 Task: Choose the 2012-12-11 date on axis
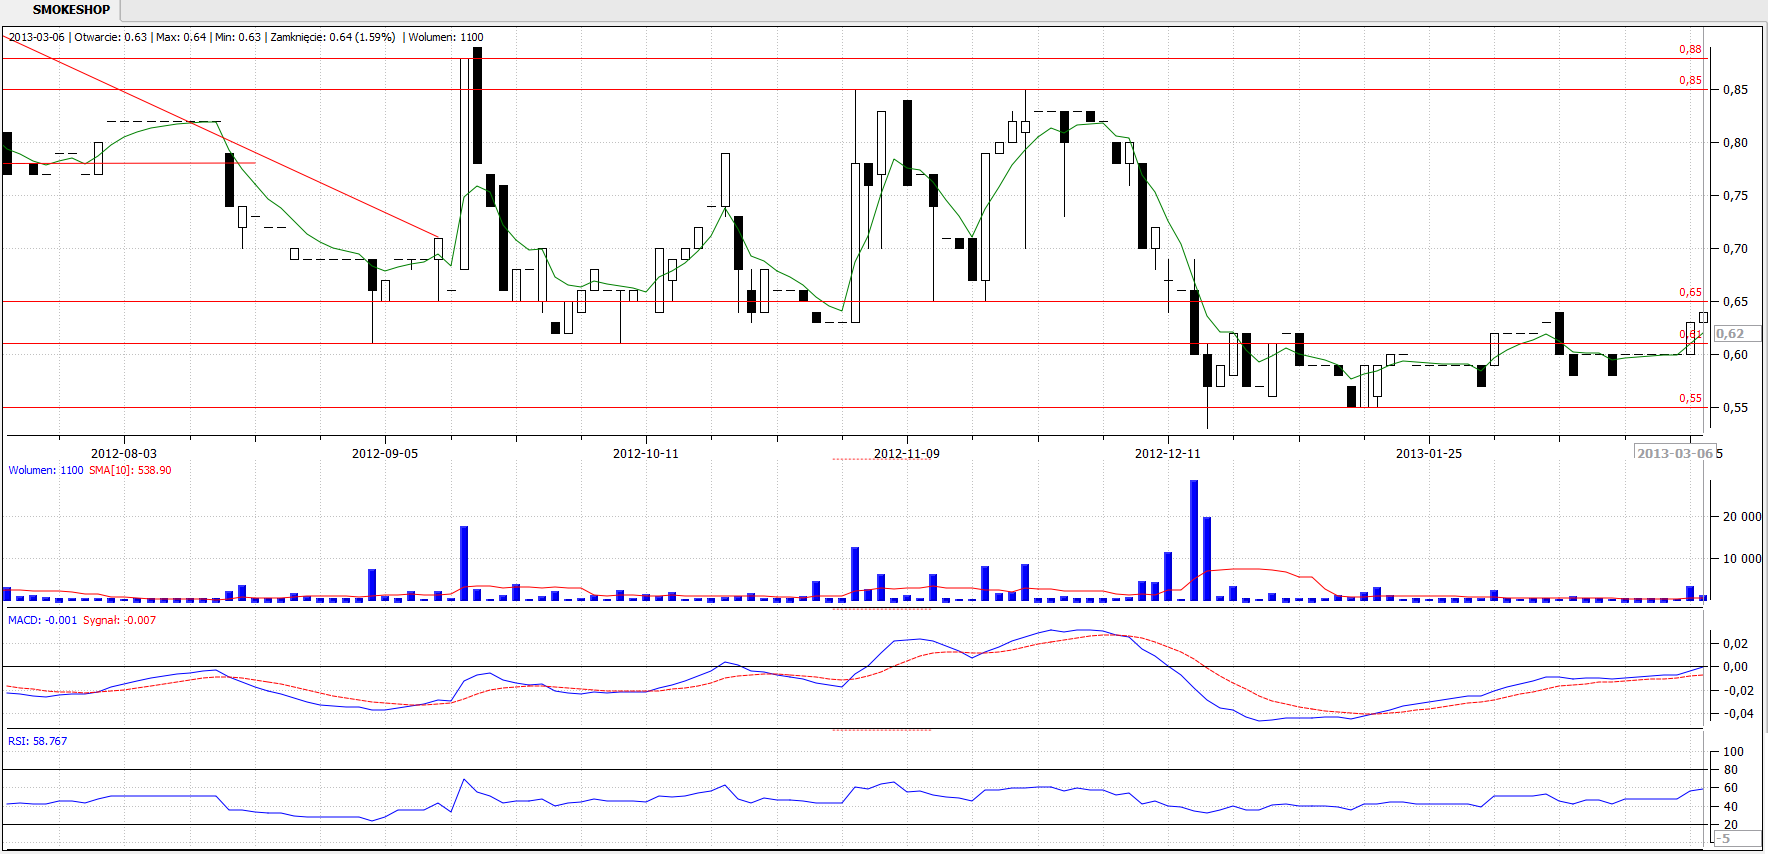(x=1167, y=454)
